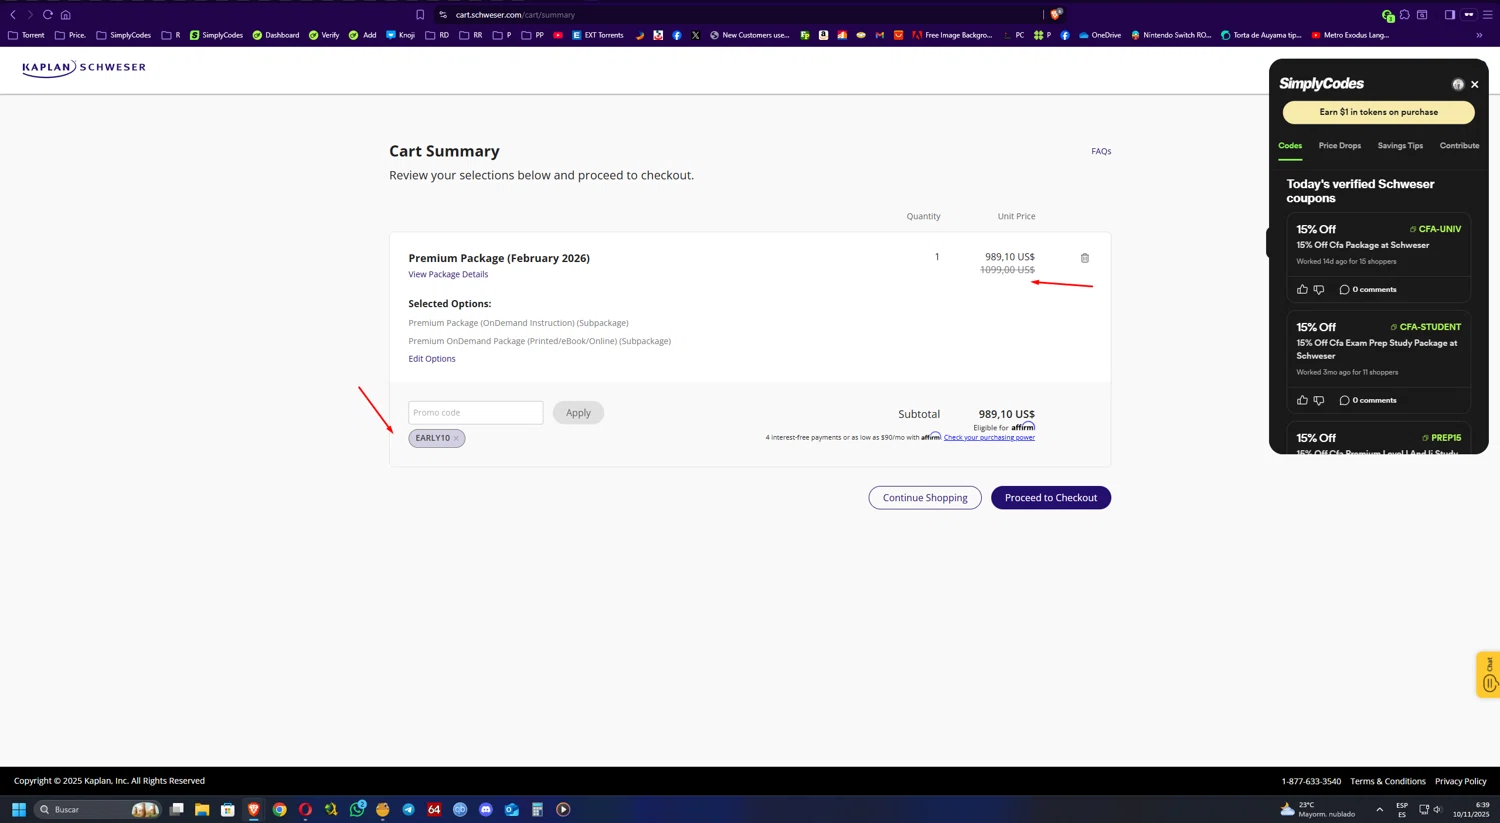This screenshot has height=823, width=1500.
Task: Switch to the Codes tab in SimplyCodes
Action: [1290, 146]
